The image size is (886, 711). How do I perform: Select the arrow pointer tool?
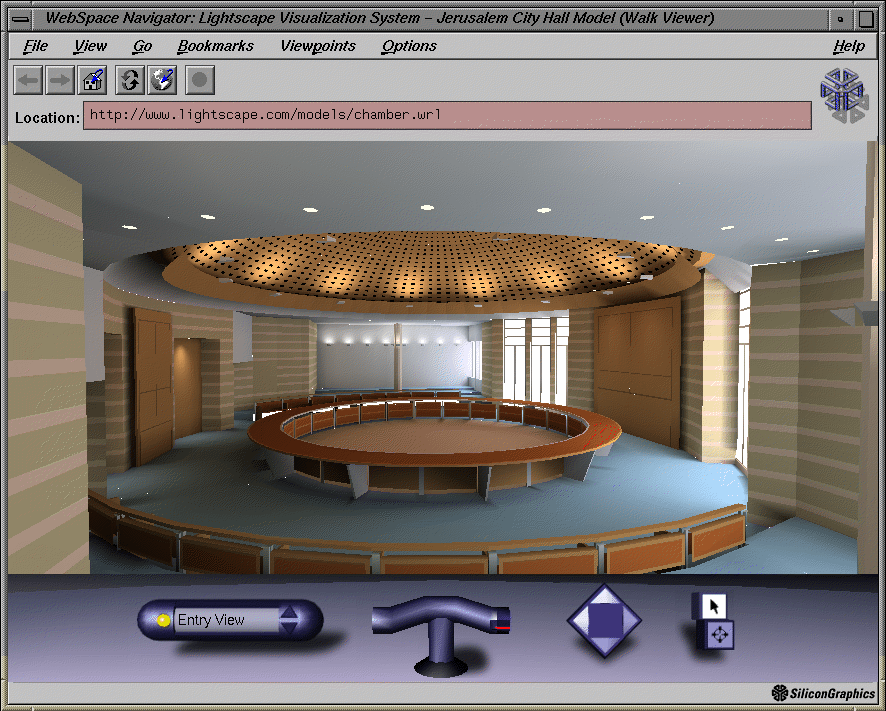coord(714,606)
